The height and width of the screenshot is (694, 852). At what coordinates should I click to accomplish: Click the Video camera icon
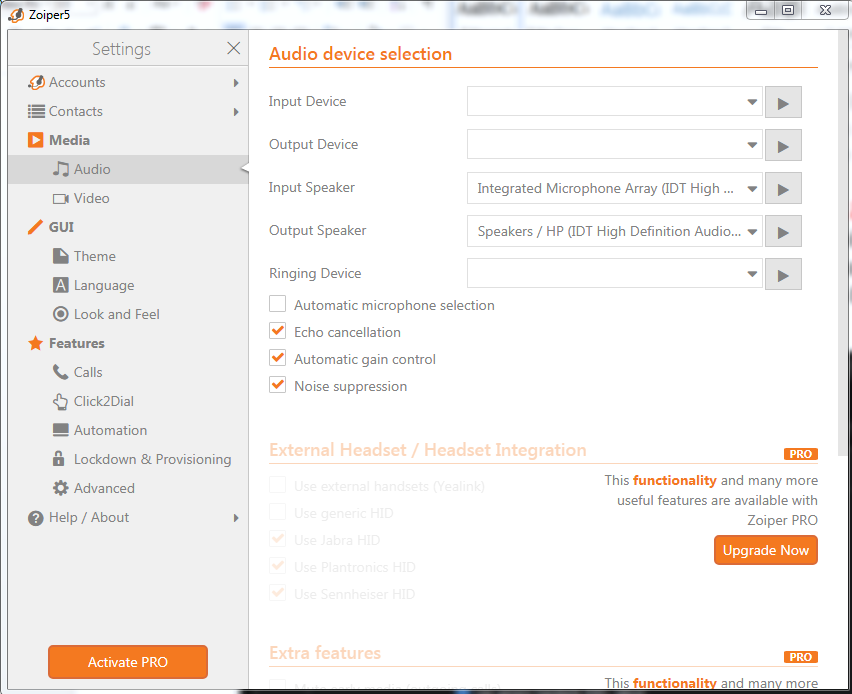61,198
